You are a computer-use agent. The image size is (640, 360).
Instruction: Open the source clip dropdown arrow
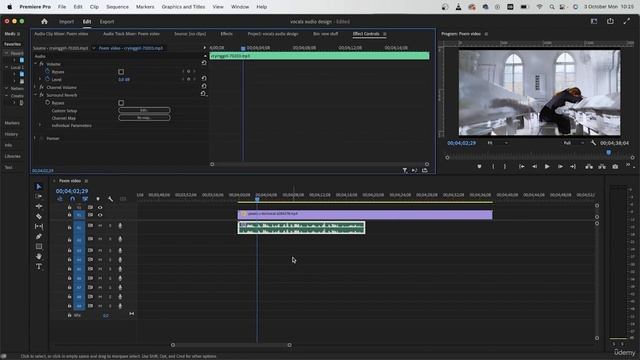click(93, 48)
